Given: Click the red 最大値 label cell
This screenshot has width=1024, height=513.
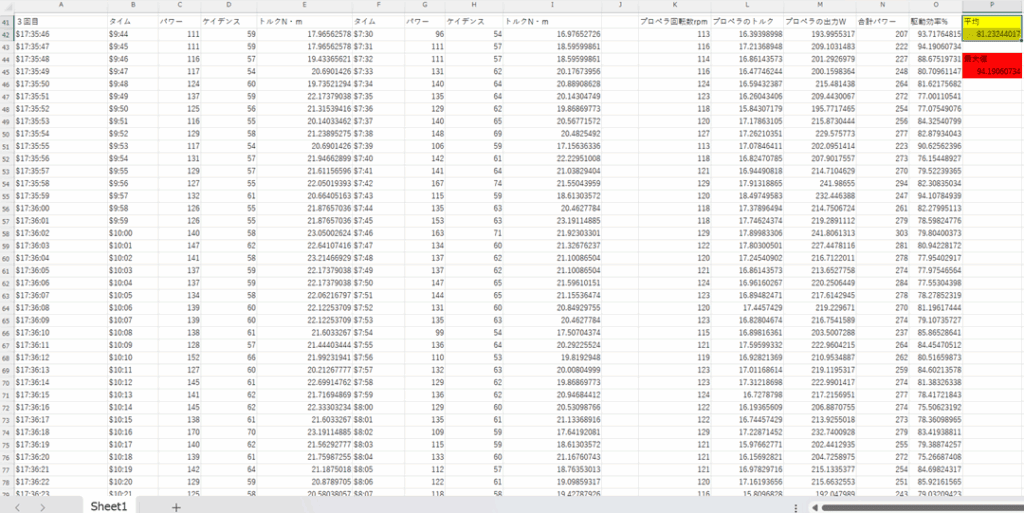Looking at the screenshot, I should (992, 59).
